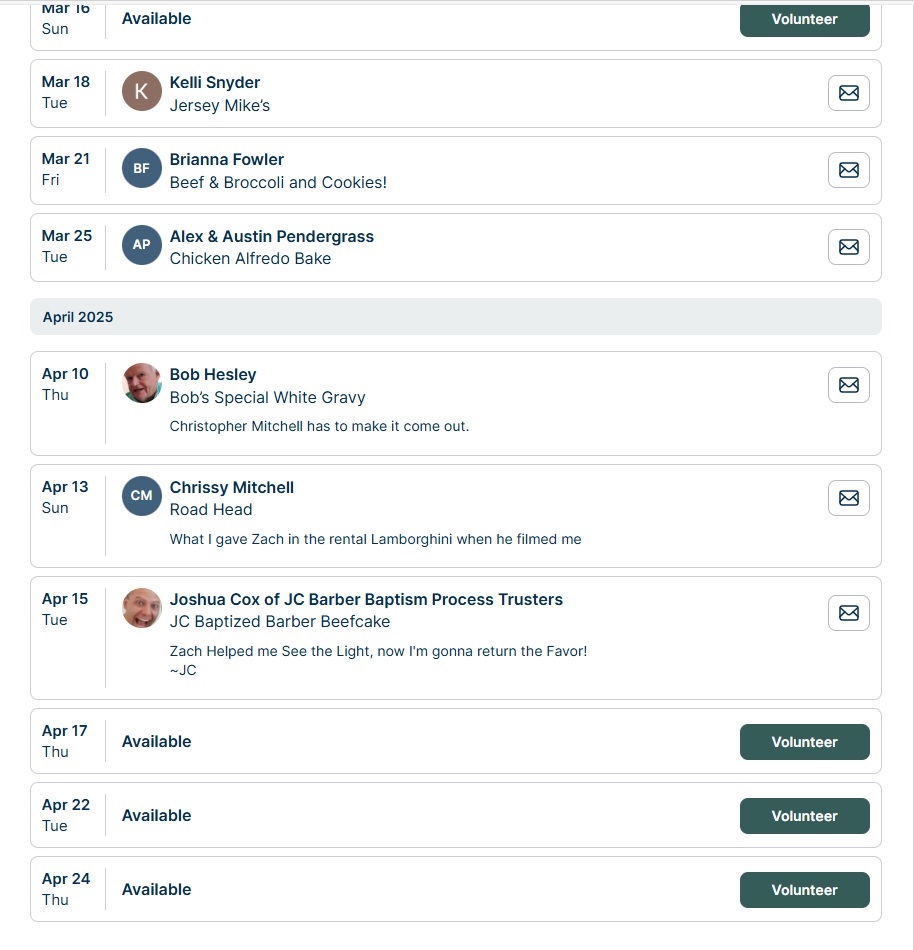Click Kelli Snyder's K avatar
This screenshot has height=950, width=914.
pyautogui.click(x=142, y=91)
